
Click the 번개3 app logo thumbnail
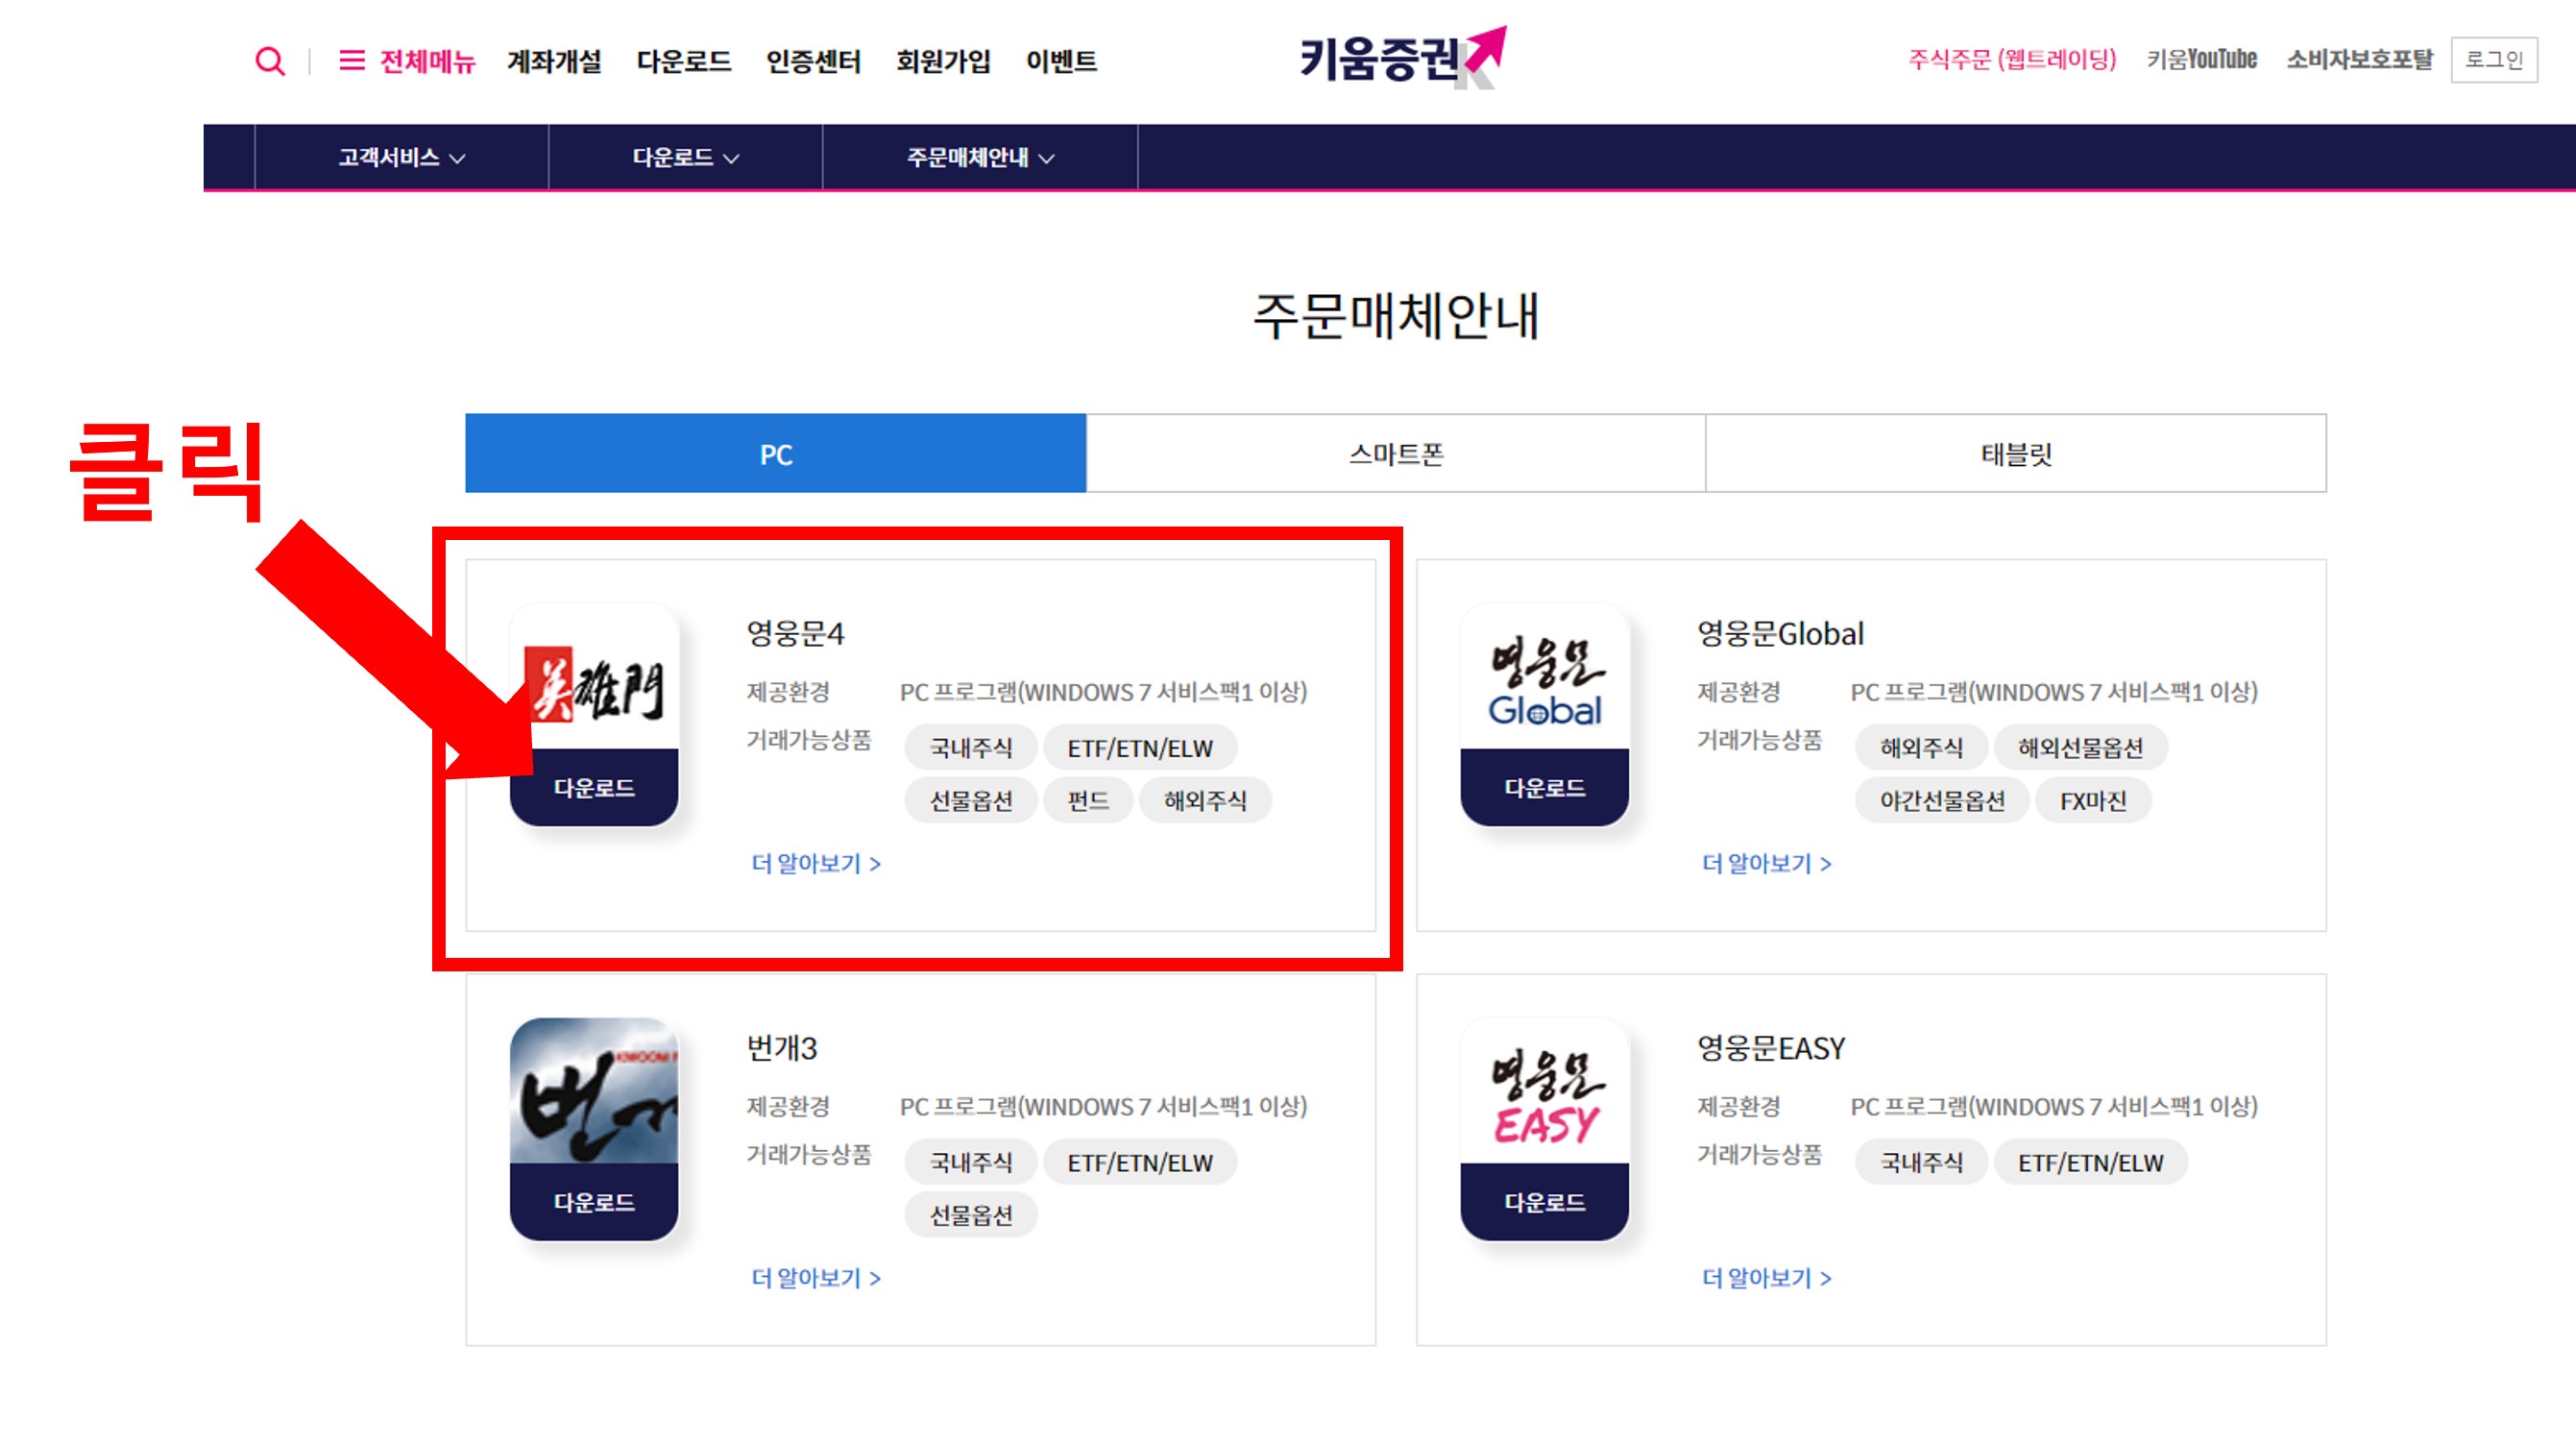click(x=594, y=1091)
